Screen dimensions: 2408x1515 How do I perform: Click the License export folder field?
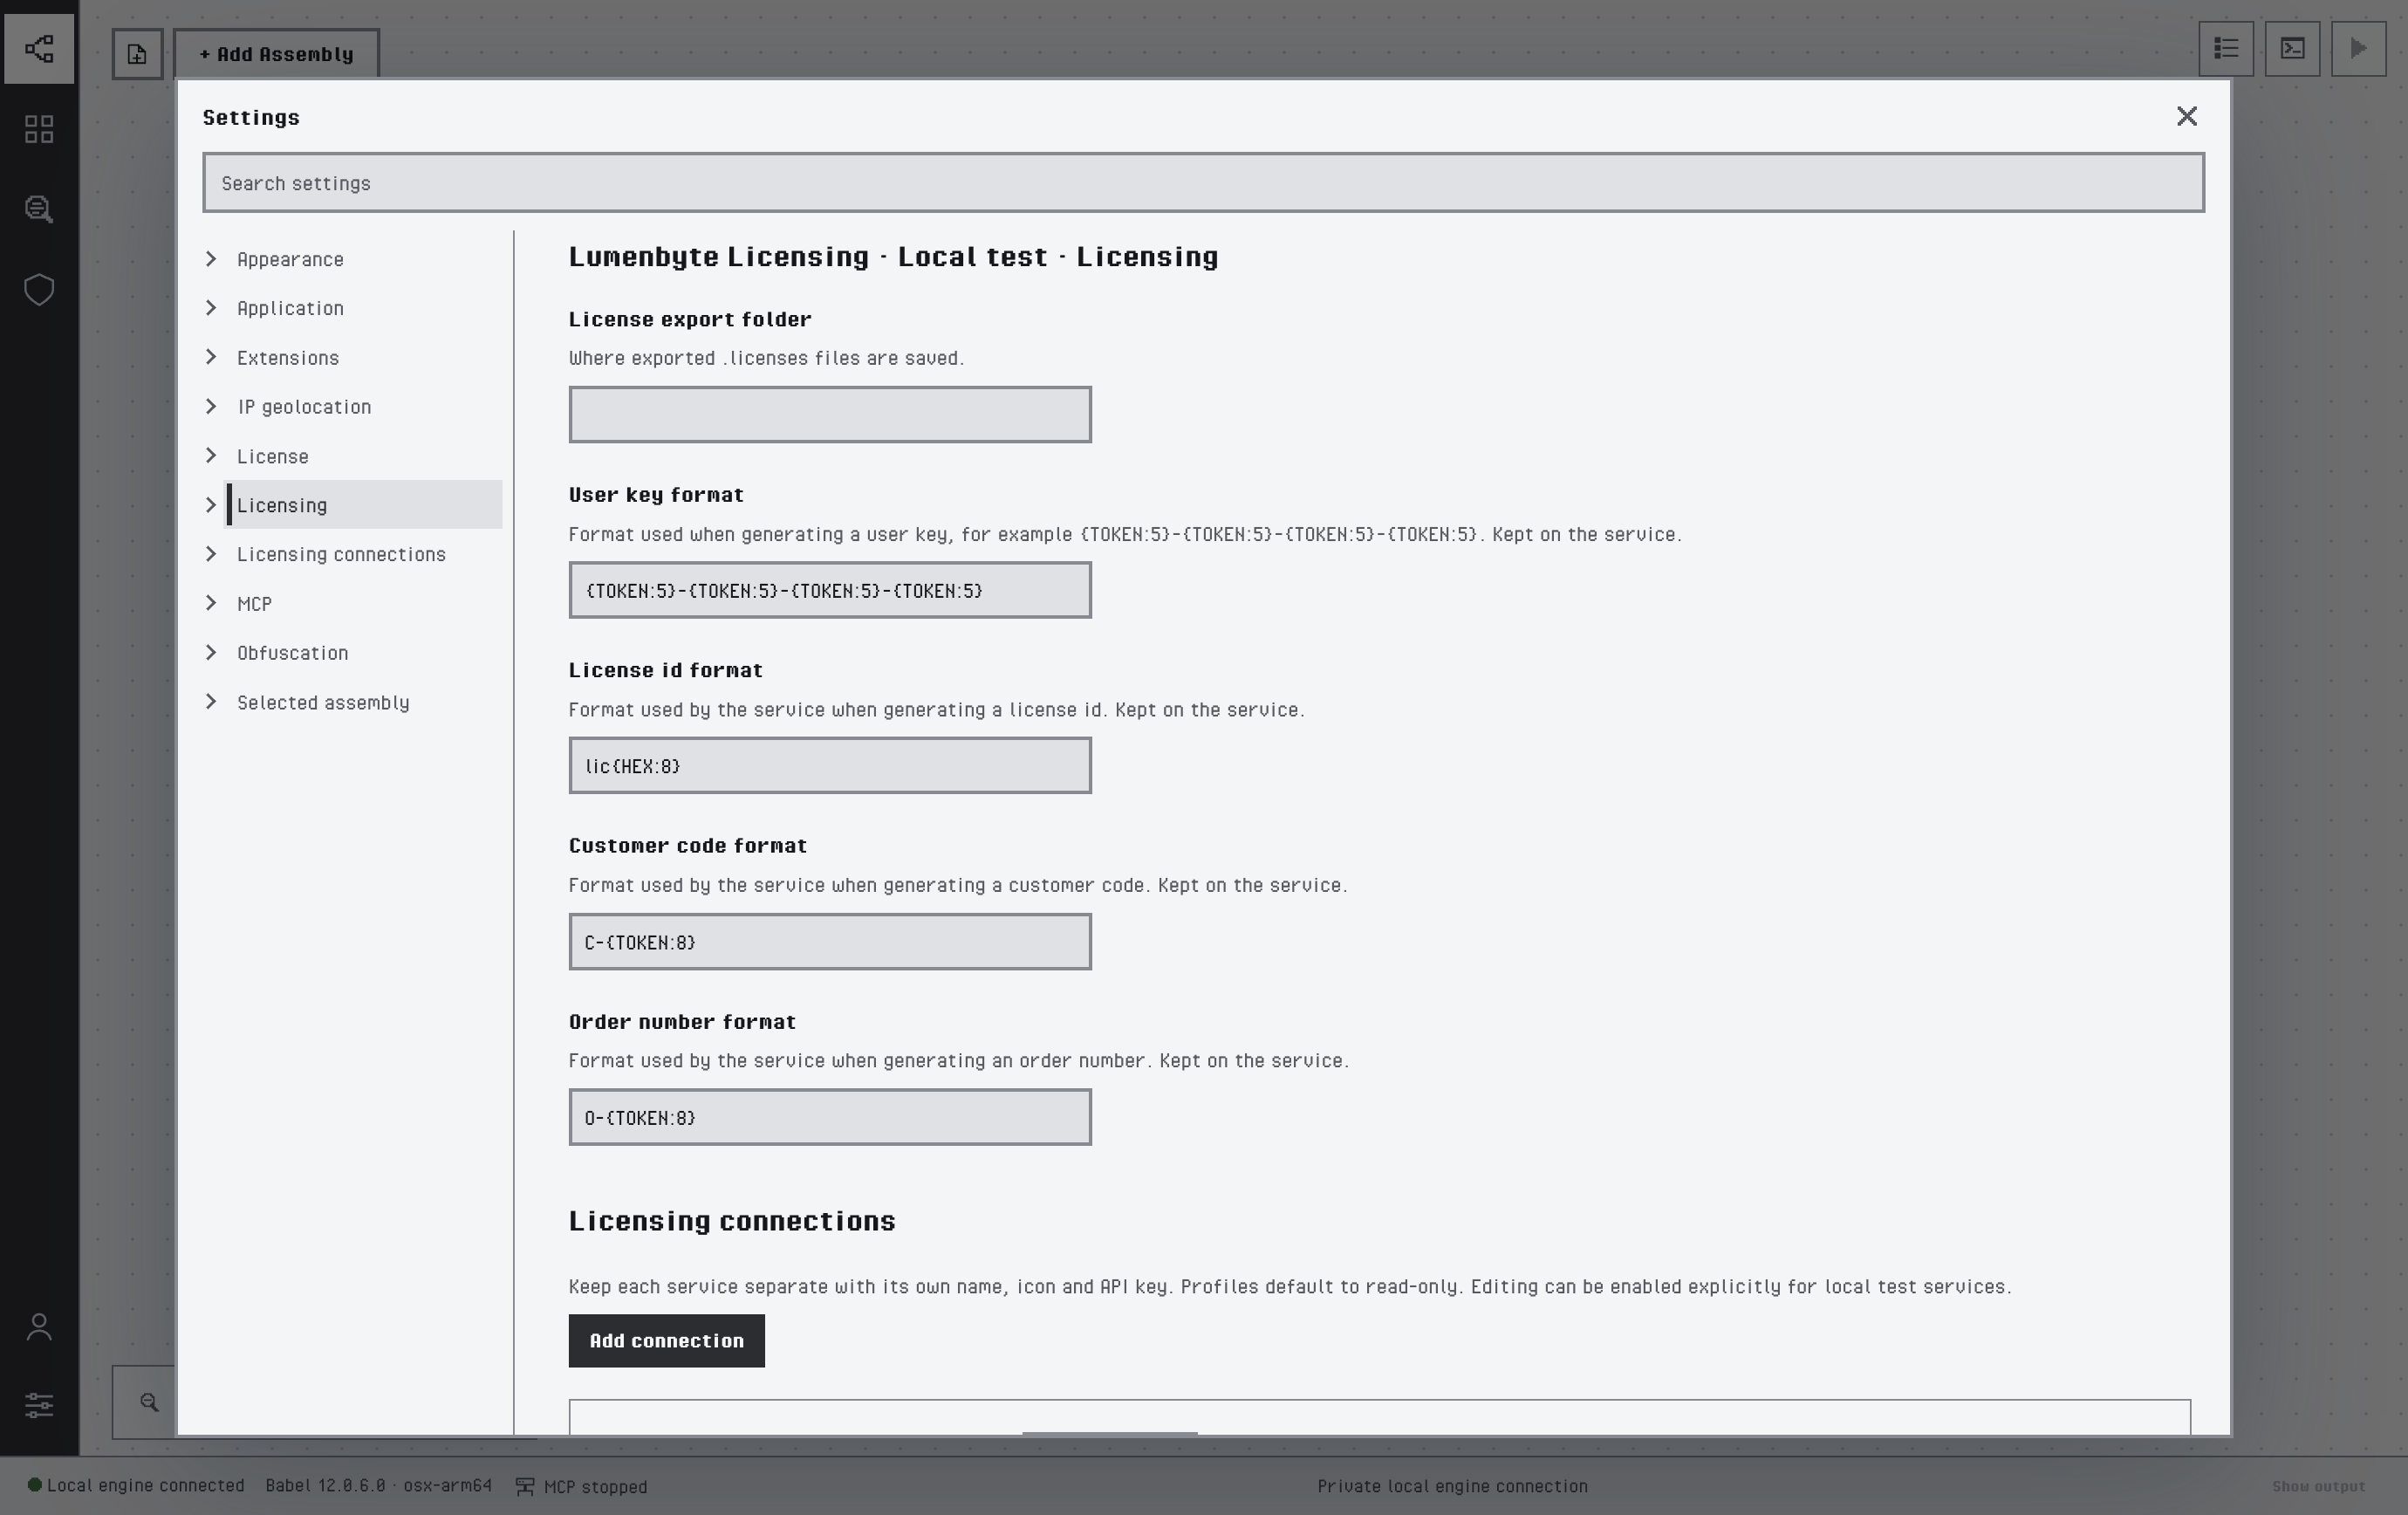pos(830,414)
